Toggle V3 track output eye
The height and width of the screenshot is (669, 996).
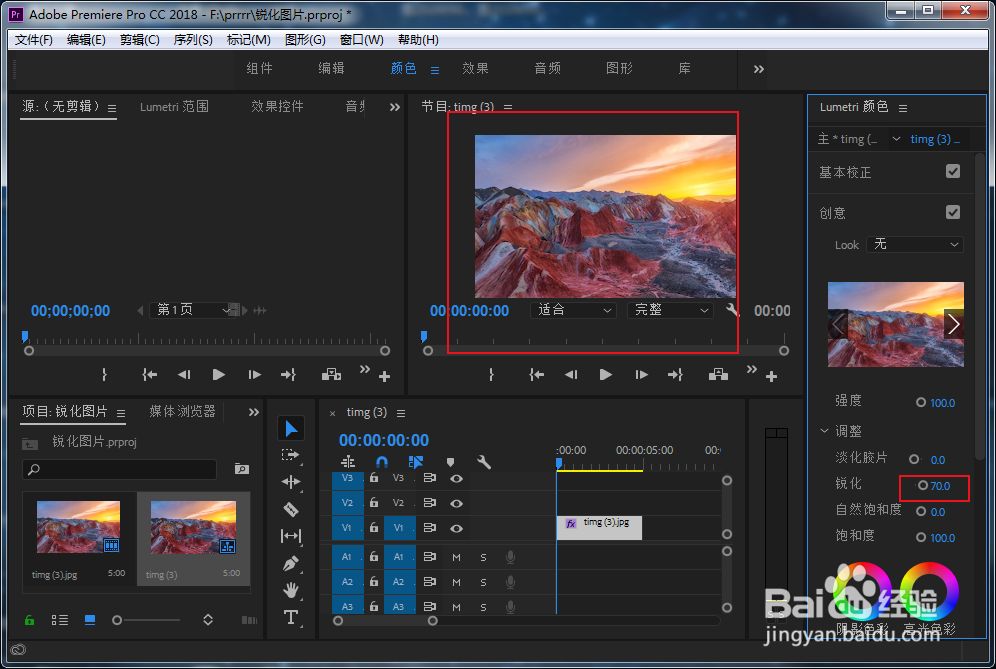click(456, 478)
